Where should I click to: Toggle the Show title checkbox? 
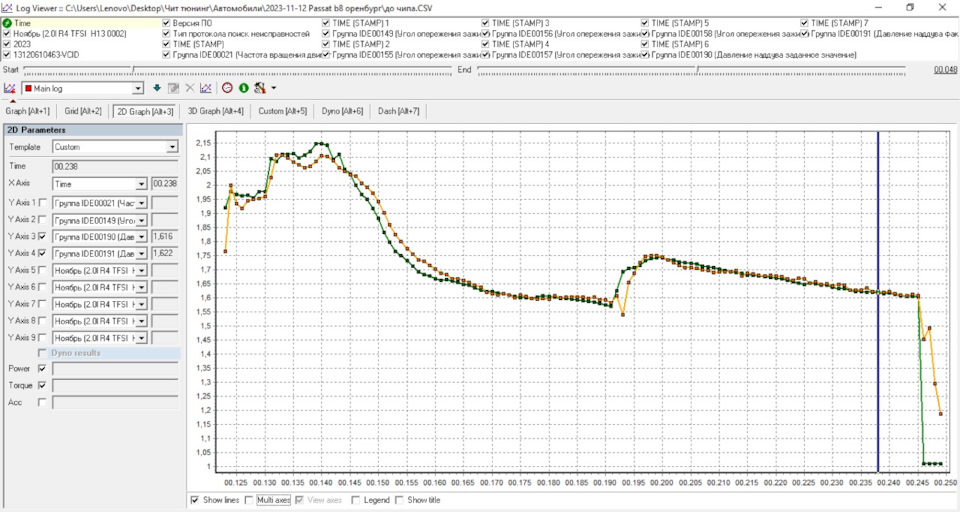click(x=400, y=499)
